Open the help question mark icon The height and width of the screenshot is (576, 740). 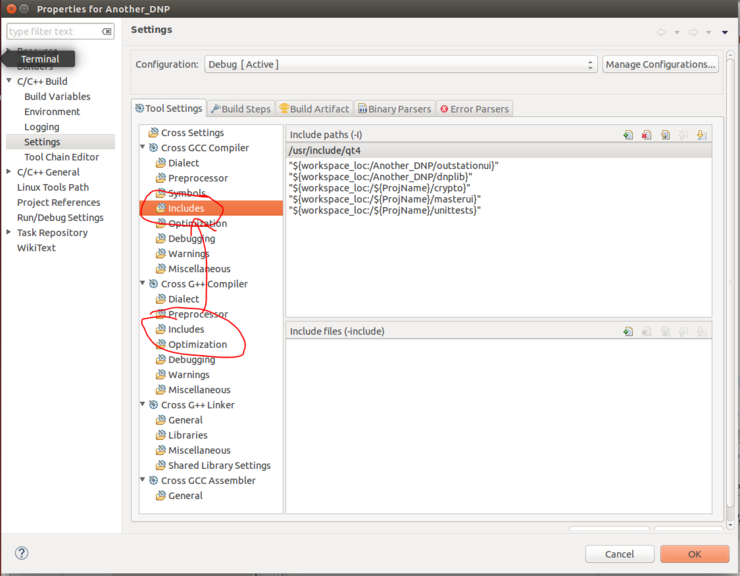(21, 553)
